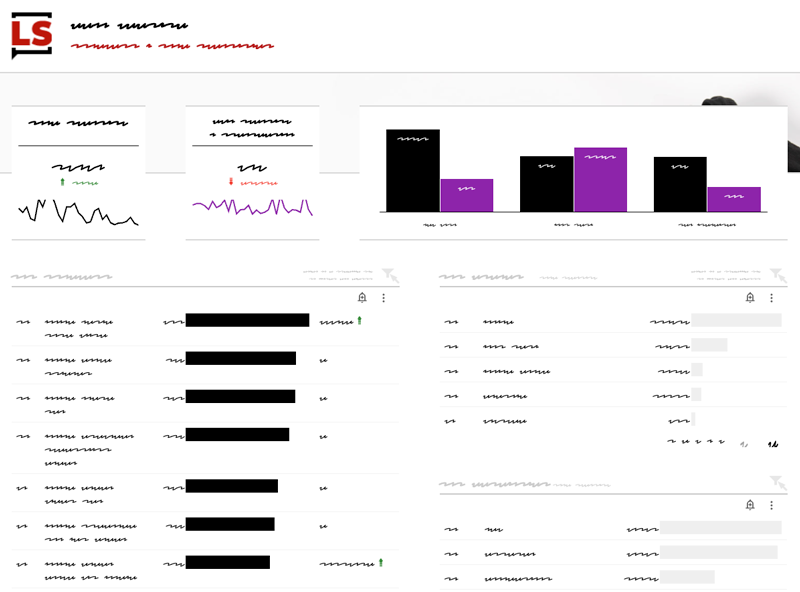Click the bell alert icon on the five-row gray-bar table

click(750, 298)
